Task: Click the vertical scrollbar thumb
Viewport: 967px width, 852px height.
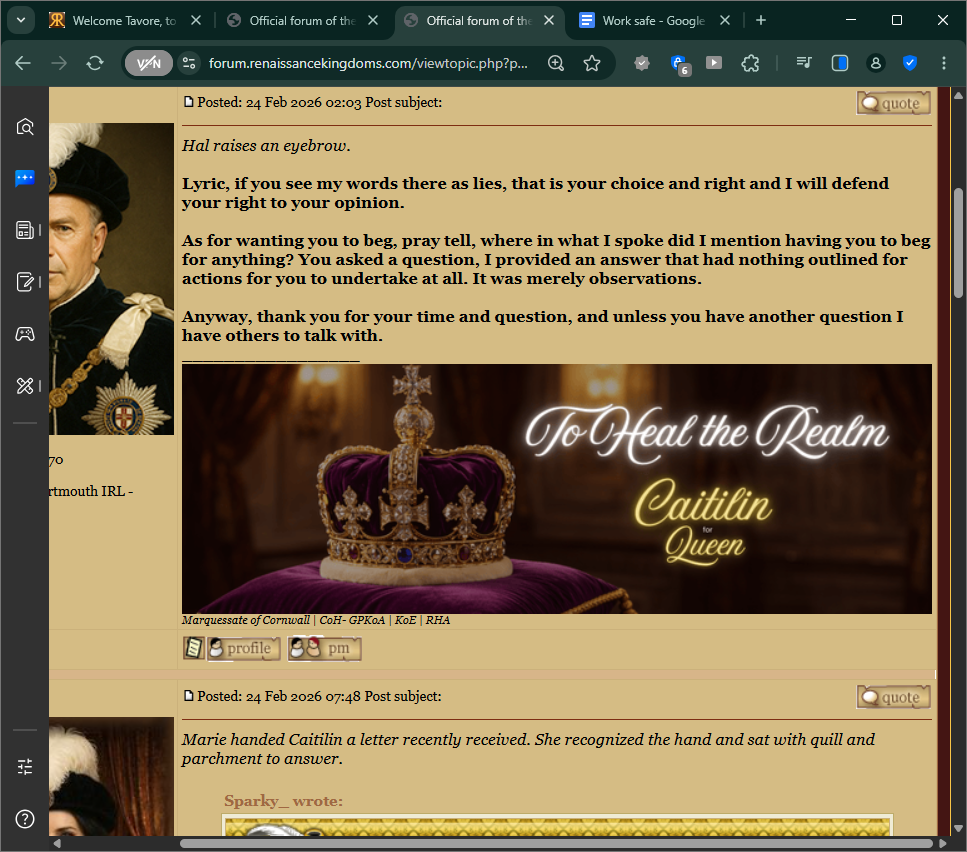Action: coord(958,244)
